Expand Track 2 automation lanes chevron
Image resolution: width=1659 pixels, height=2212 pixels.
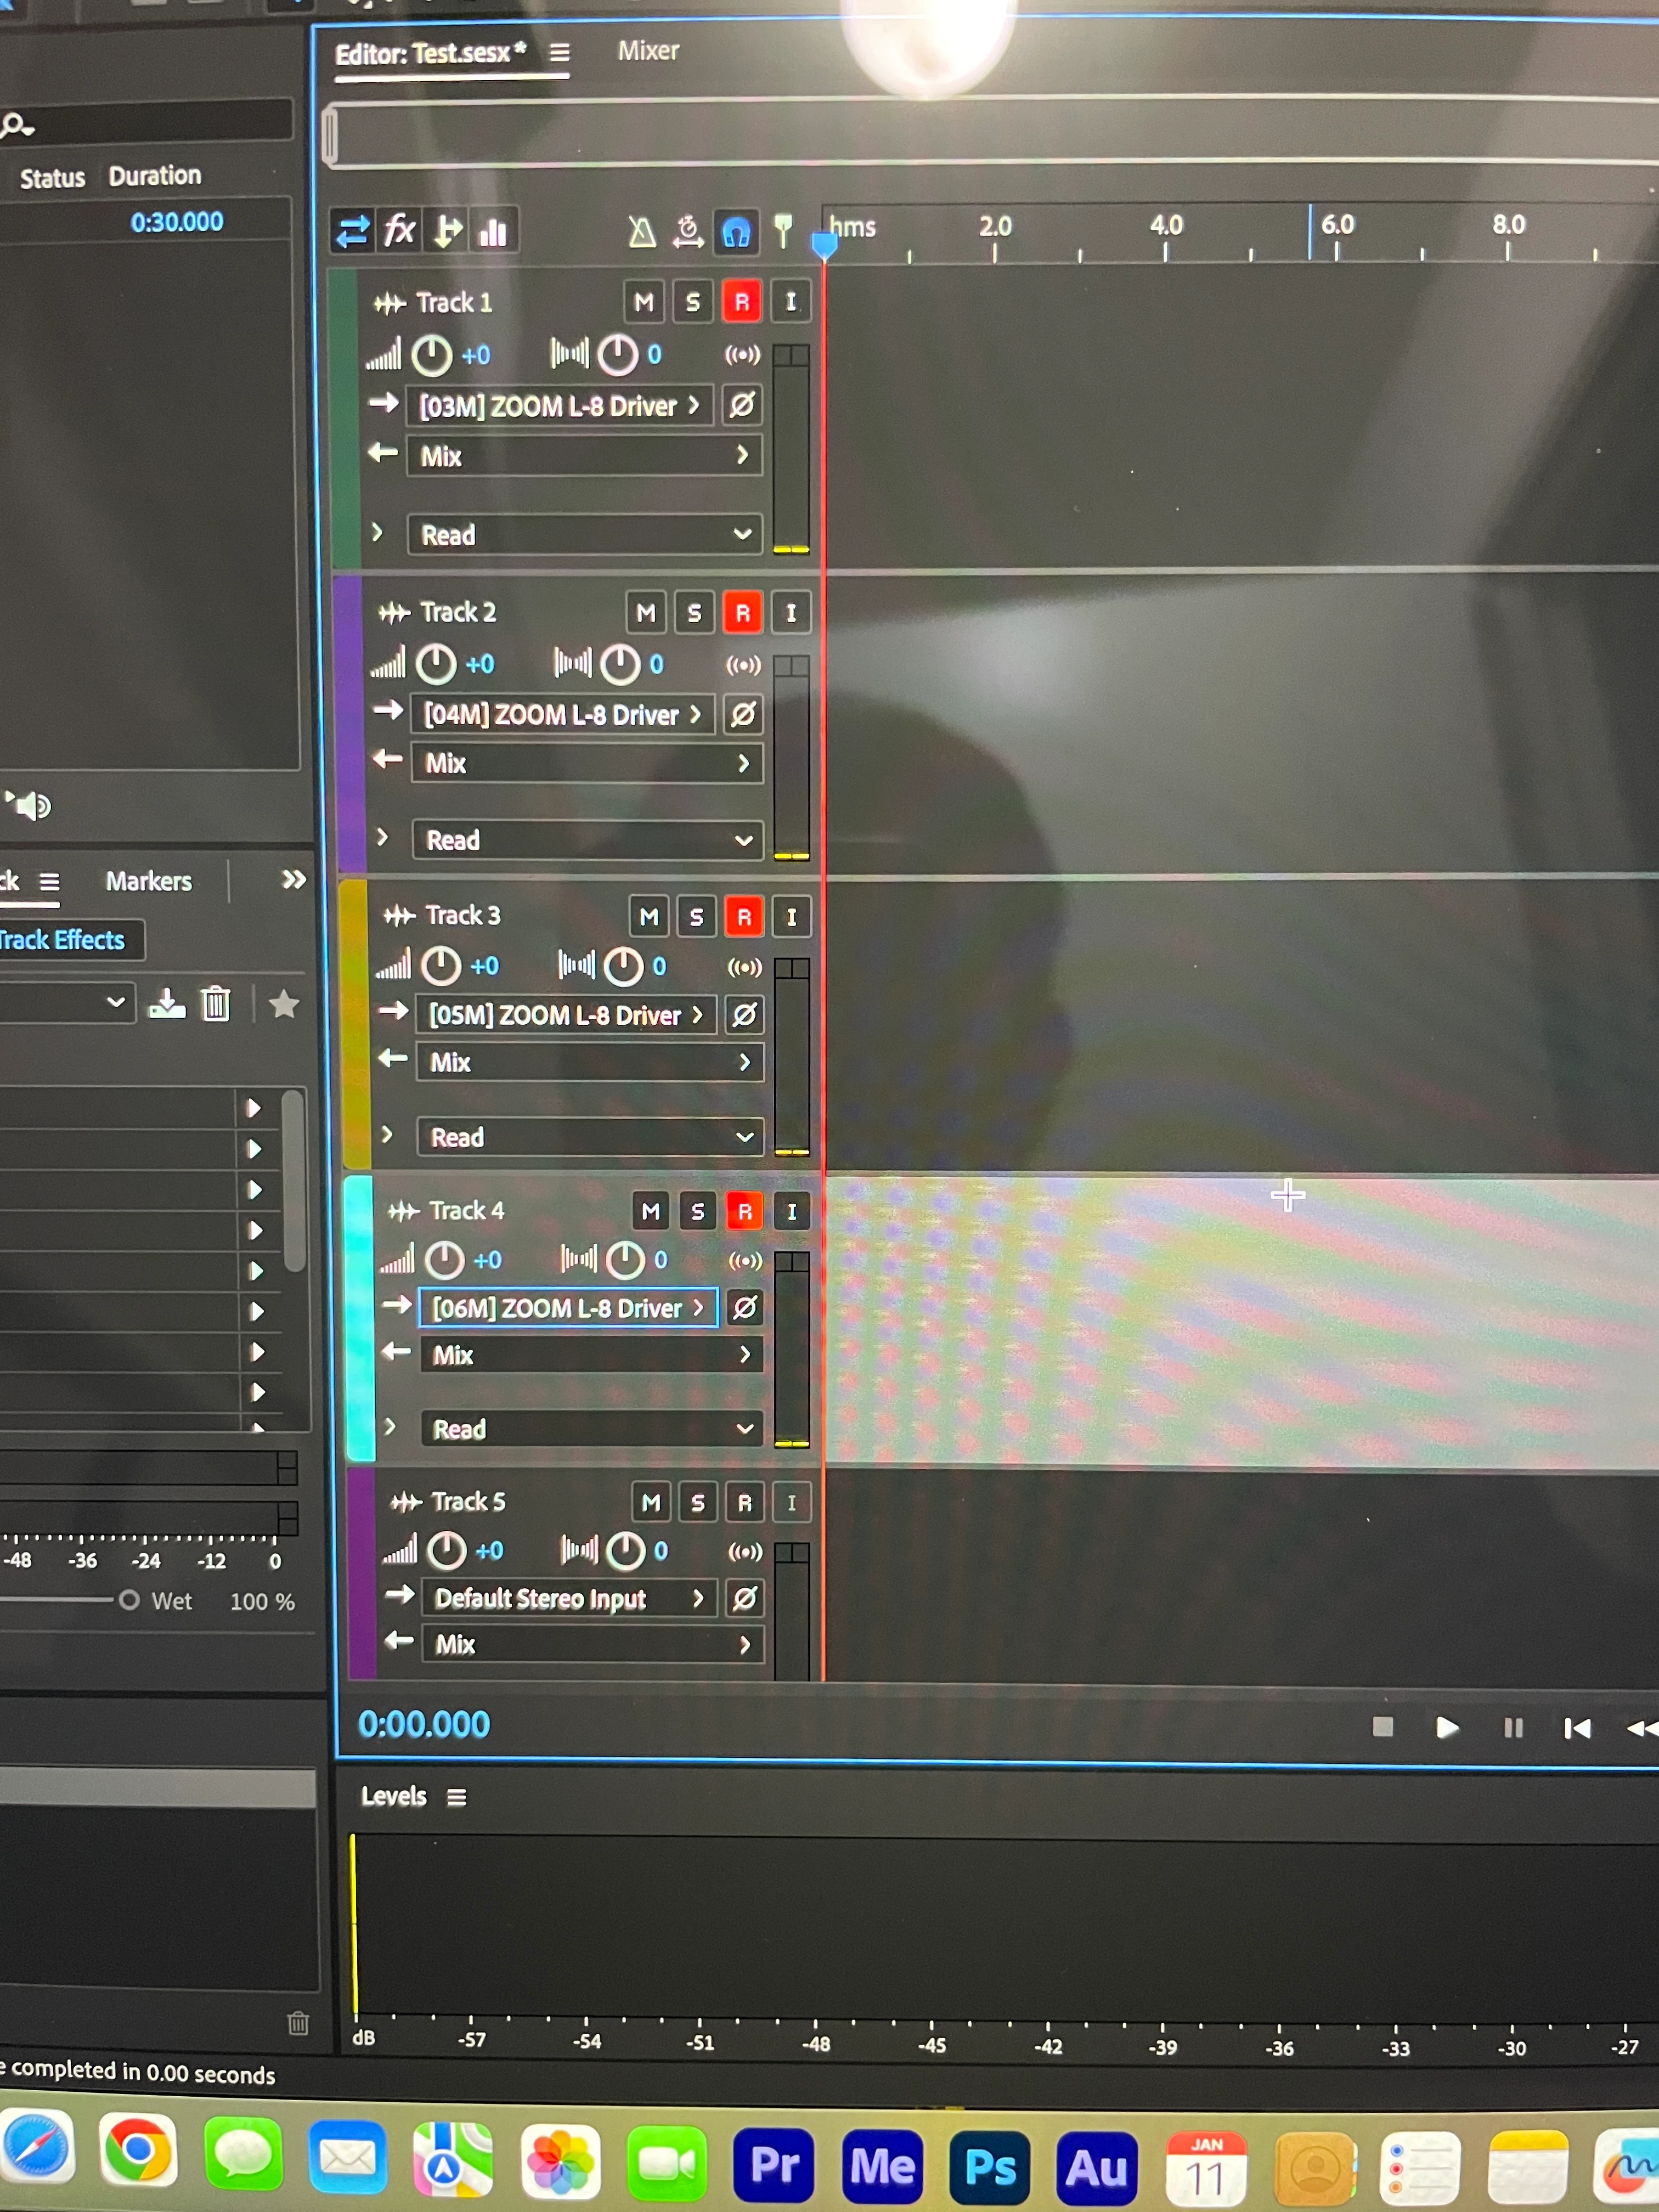[382, 837]
